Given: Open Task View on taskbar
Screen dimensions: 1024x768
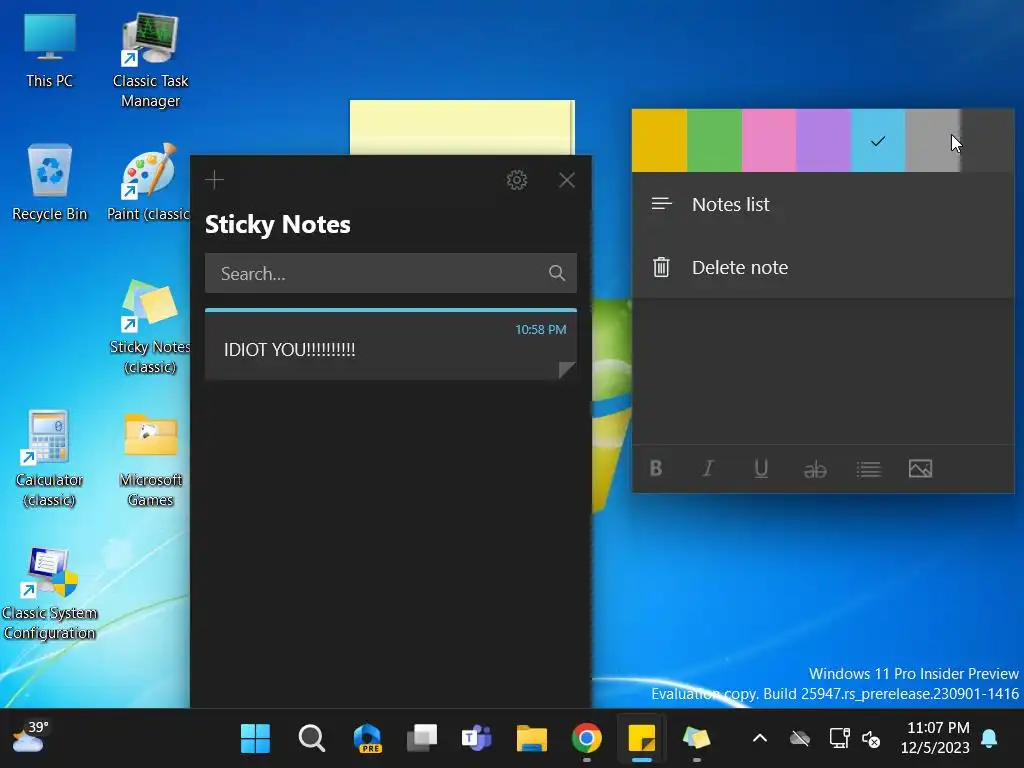Looking at the screenshot, I should point(422,739).
